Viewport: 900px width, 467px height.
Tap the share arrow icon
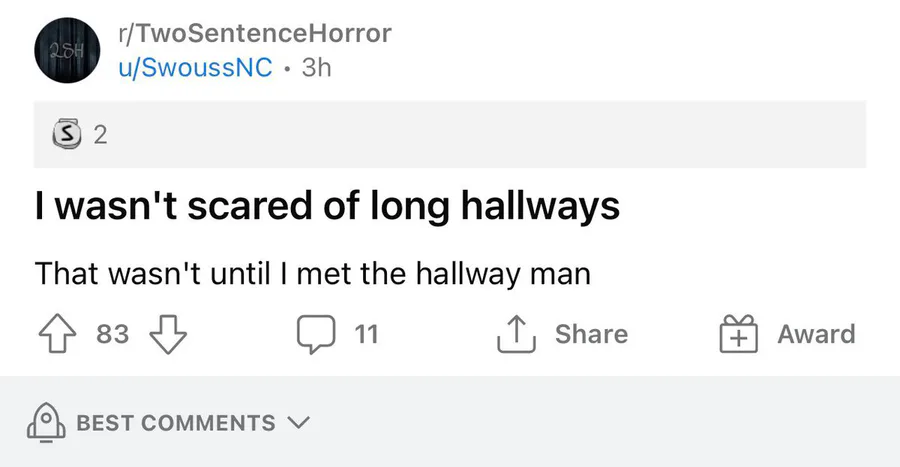(x=517, y=334)
